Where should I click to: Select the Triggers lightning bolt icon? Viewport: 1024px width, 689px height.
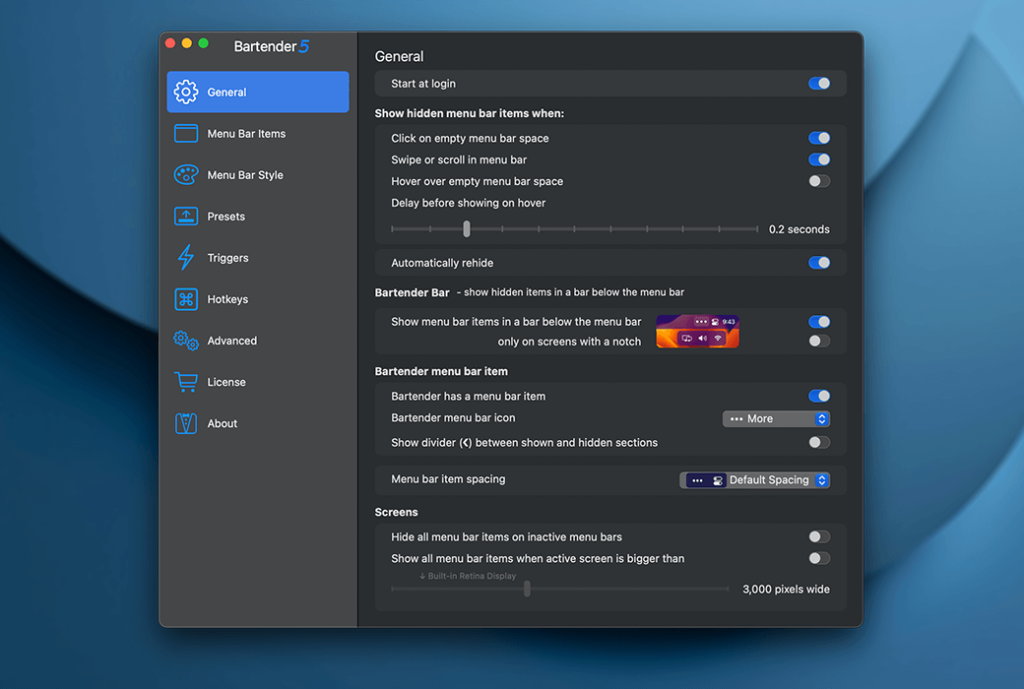pos(186,257)
